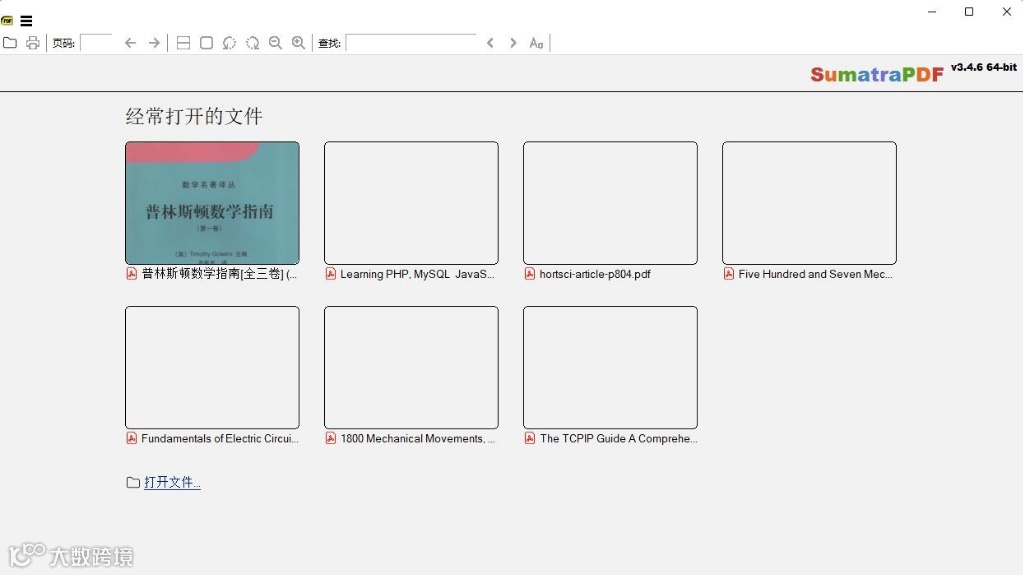The width and height of the screenshot is (1023, 575).
Task: Open Learning PHP, MySQL thumbnail
Action: (x=411, y=203)
